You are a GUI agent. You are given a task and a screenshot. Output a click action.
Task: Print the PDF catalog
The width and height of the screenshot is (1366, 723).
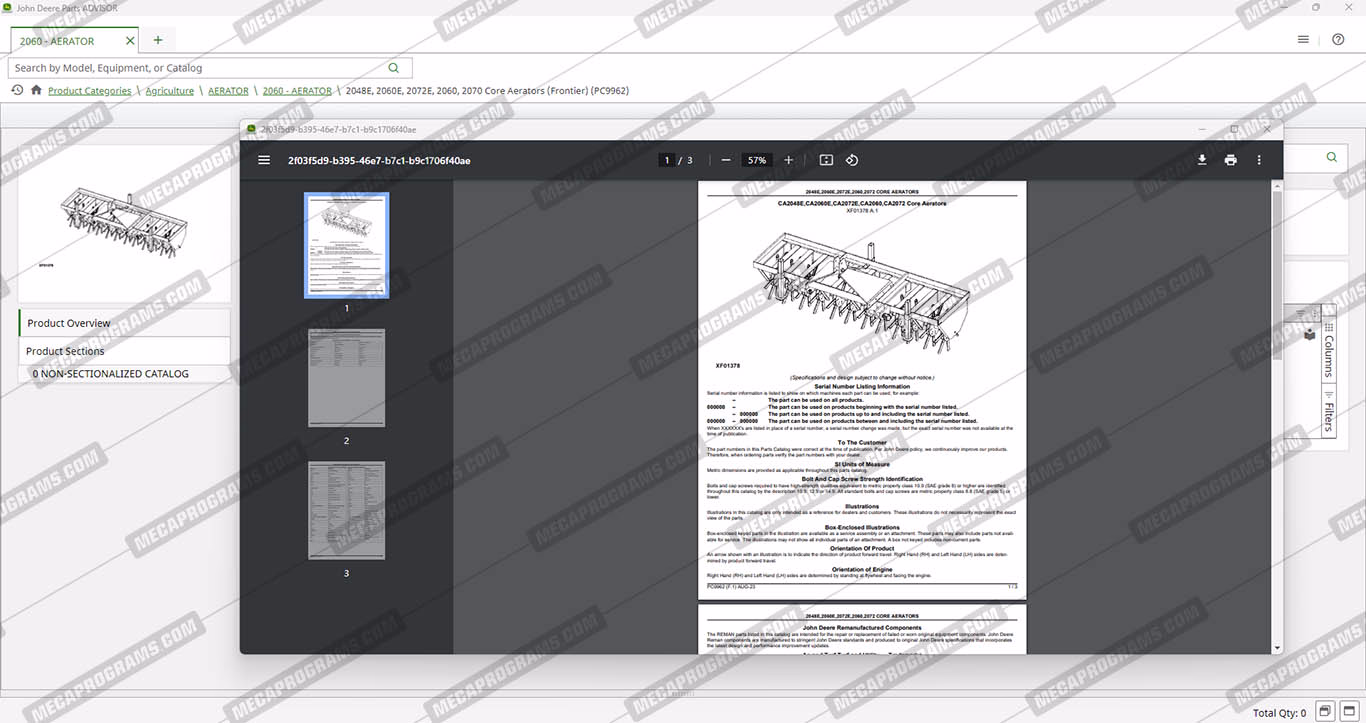click(x=1230, y=160)
